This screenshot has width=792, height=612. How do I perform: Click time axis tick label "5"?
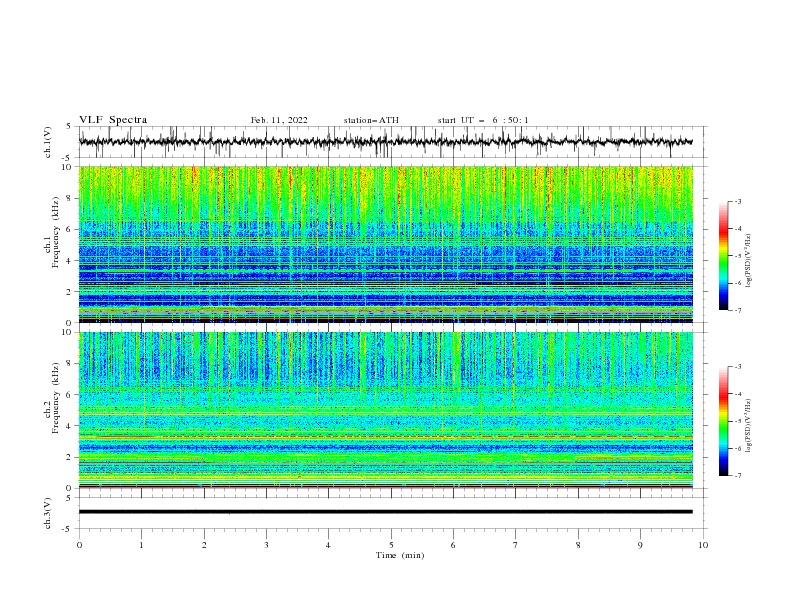click(x=391, y=545)
